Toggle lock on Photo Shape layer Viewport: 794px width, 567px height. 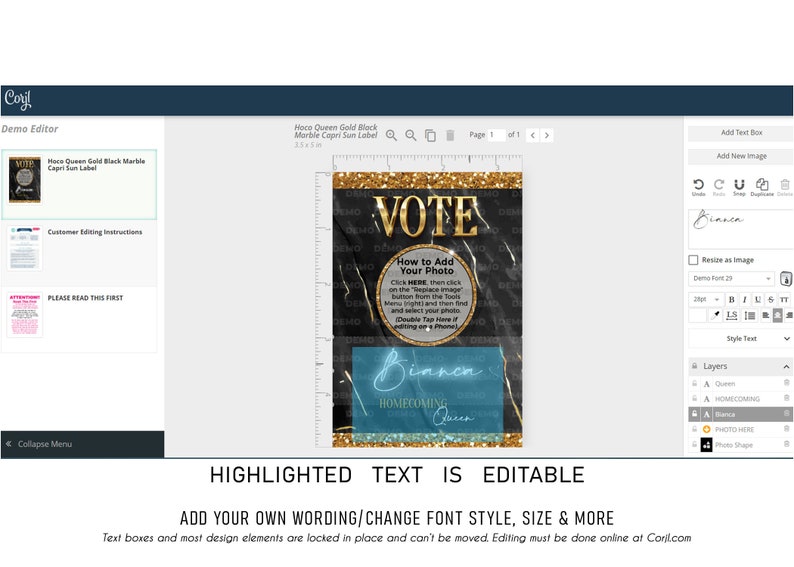pos(695,444)
